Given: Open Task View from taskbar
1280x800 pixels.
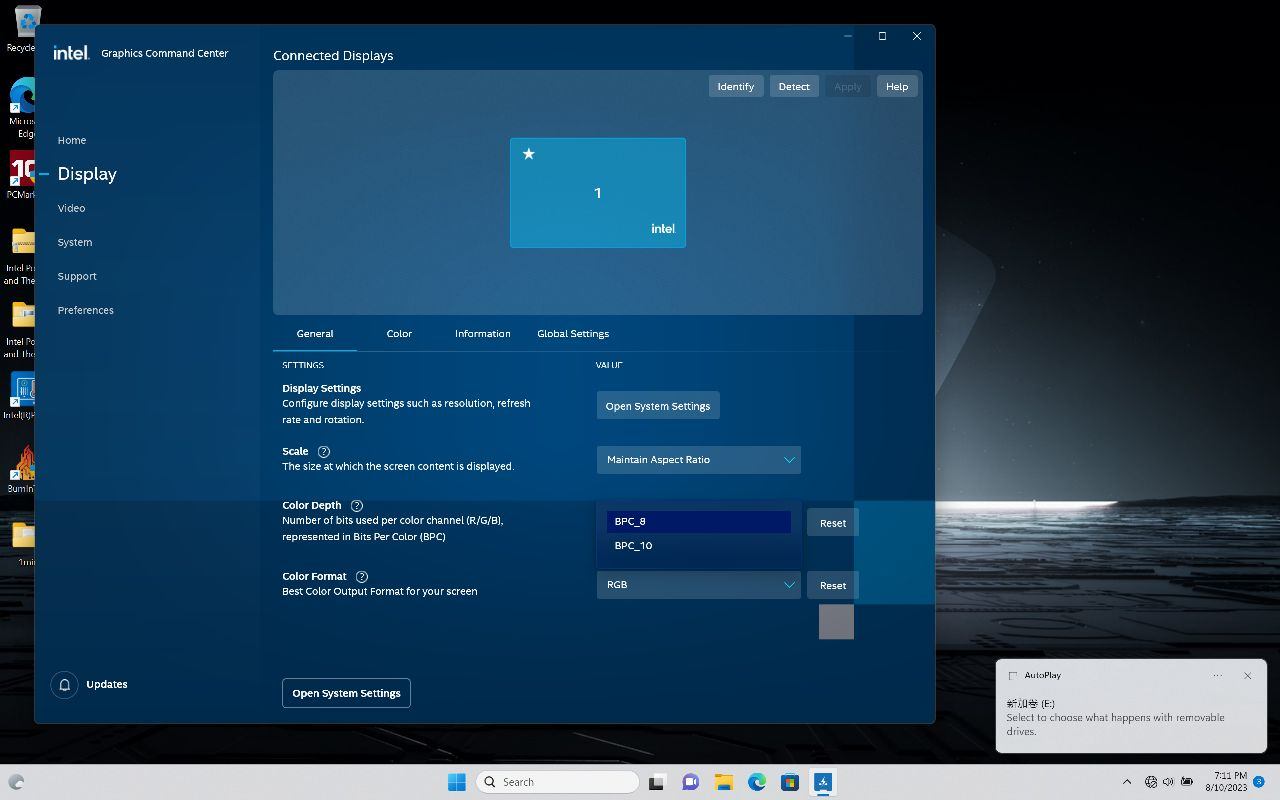Looking at the screenshot, I should (x=657, y=782).
